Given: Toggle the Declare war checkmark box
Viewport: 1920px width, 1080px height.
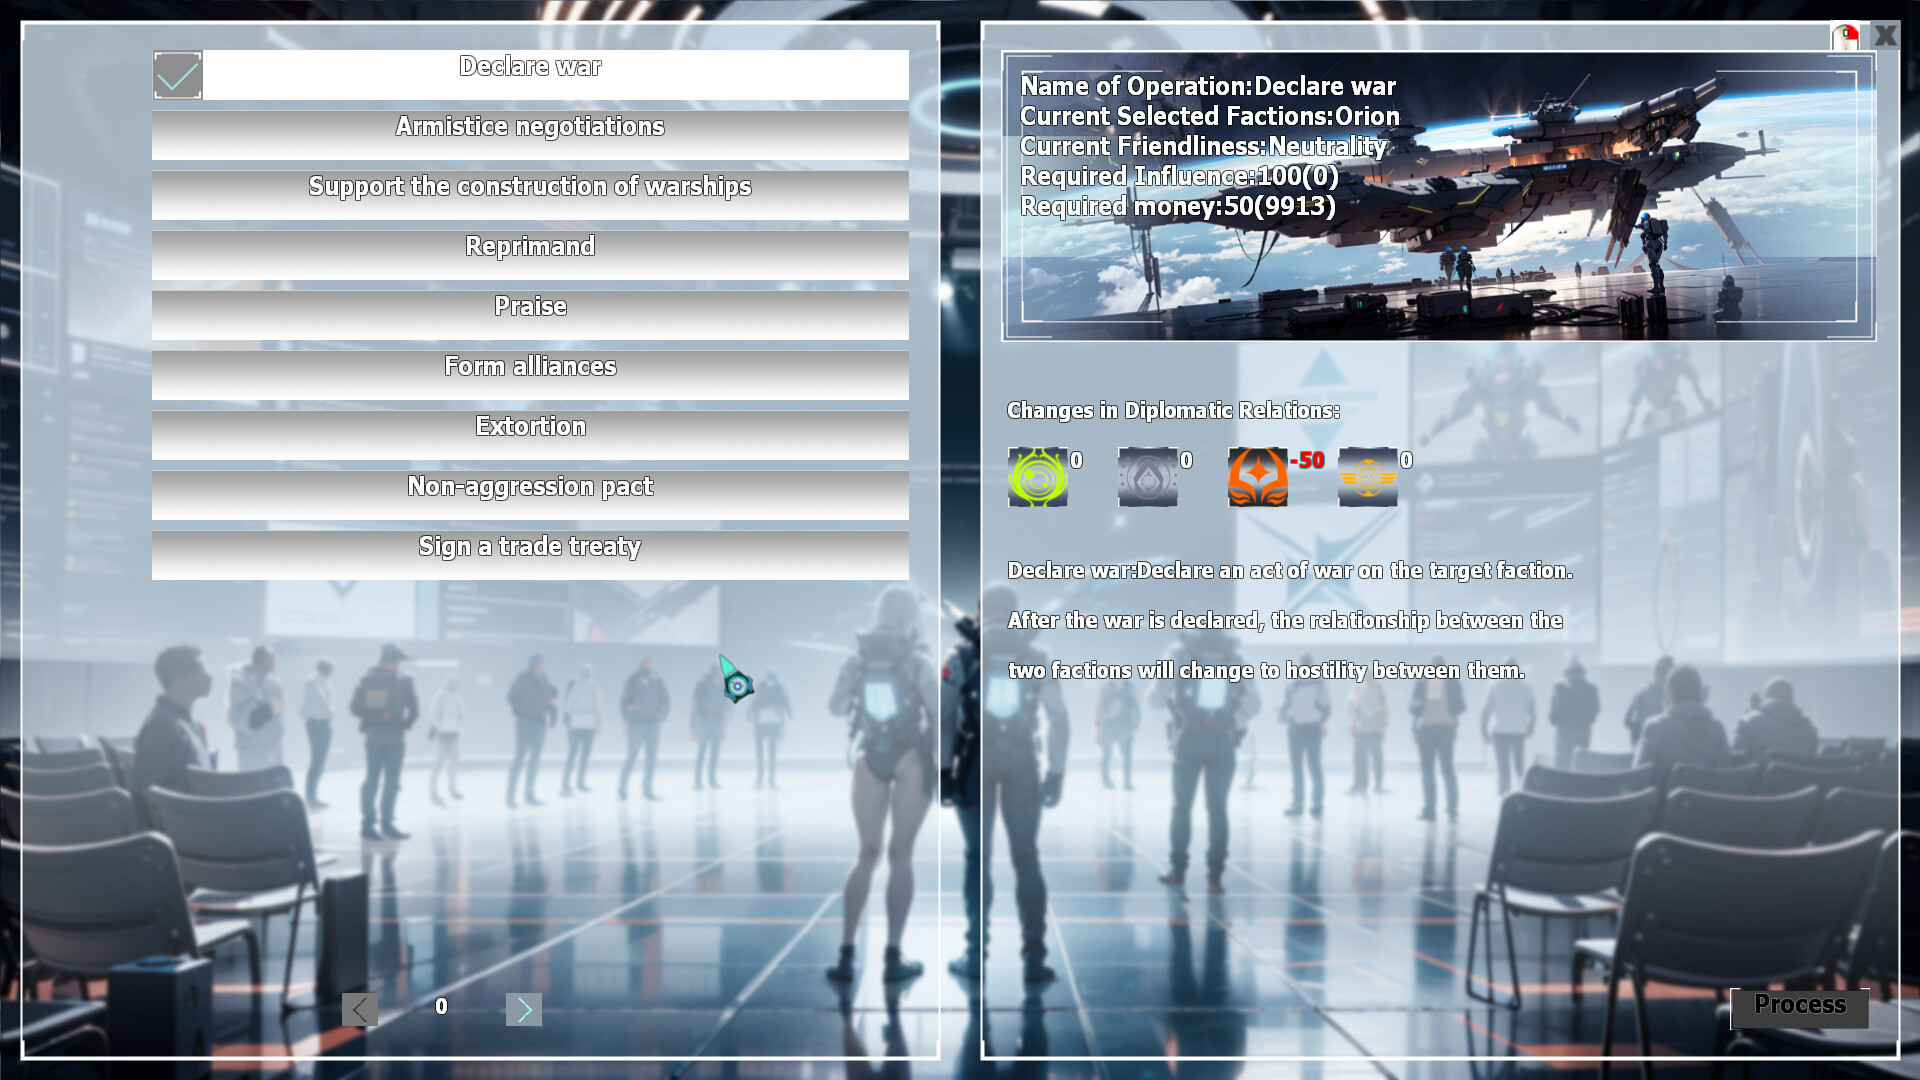Looking at the screenshot, I should [178, 75].
